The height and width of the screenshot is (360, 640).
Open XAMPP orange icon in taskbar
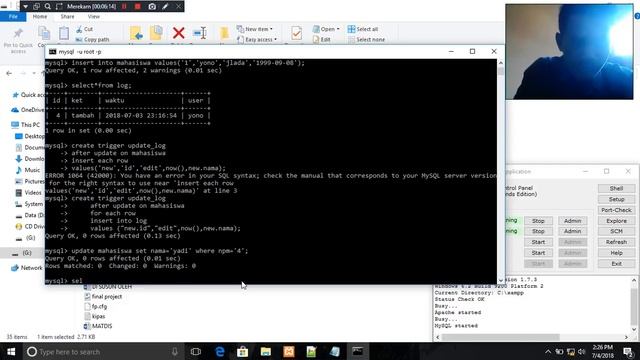pyautogui.click(x=289, y=351)
